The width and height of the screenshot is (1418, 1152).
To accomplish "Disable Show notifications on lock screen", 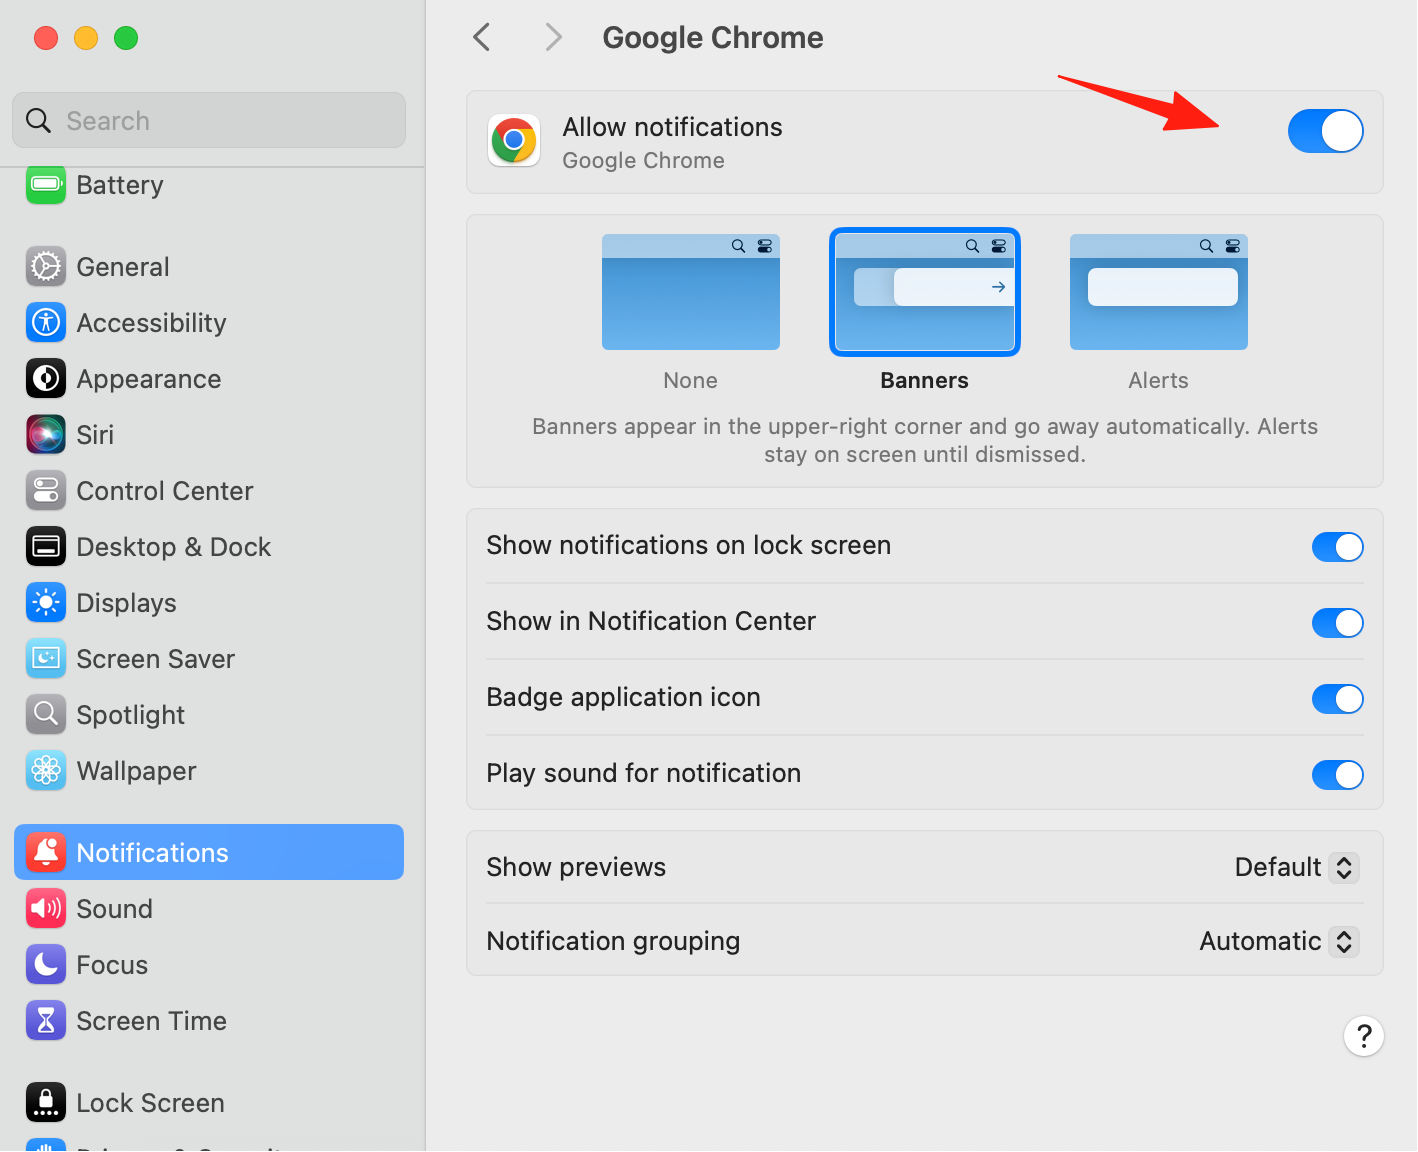I will (1337, 547).
